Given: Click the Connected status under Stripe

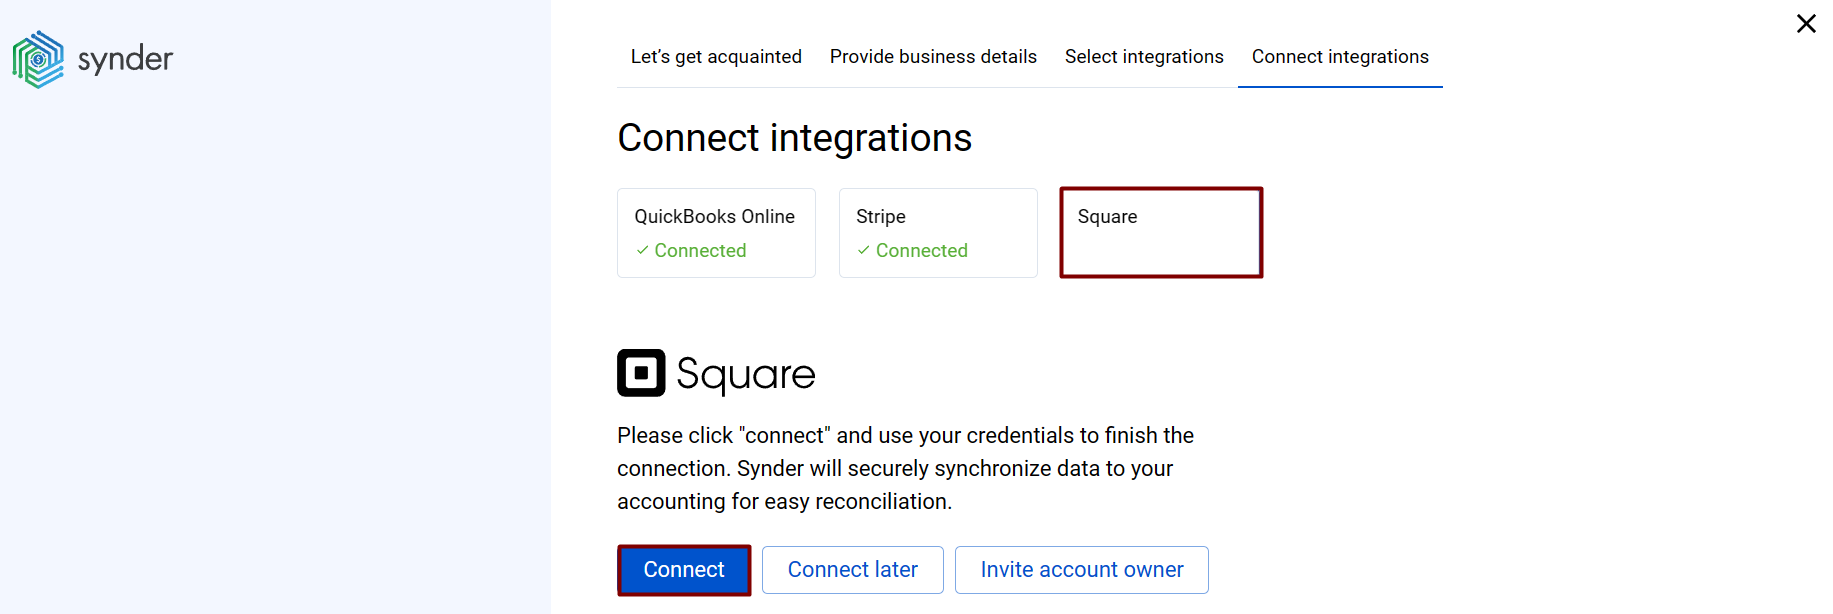Looking at the screenshot, I should point(922,250).
